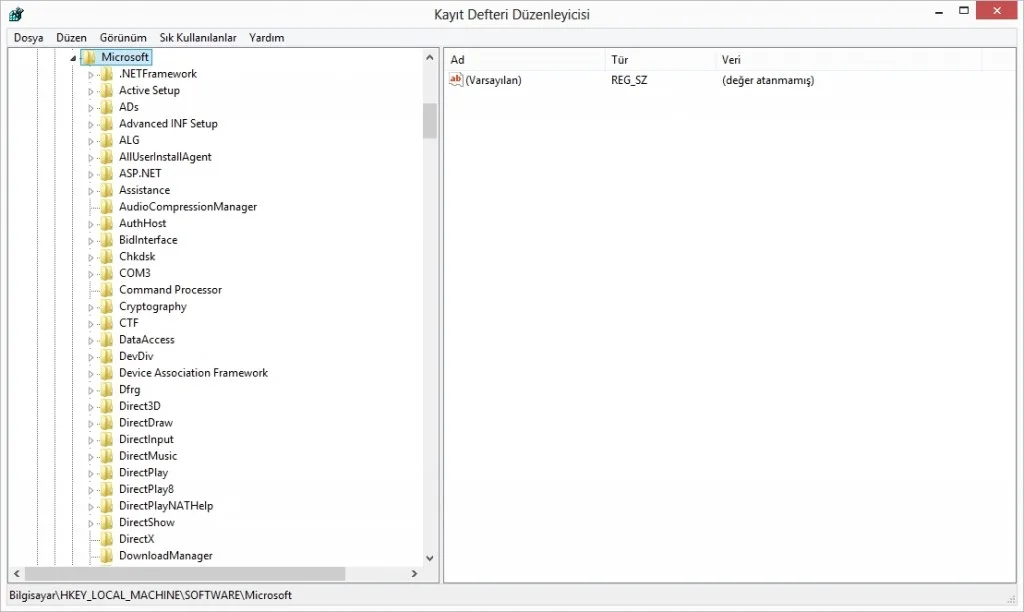Select the DirectPlay8 key
Viewport: 1024px width, 612px height.
pyautogui.click(x=146, y=489)
